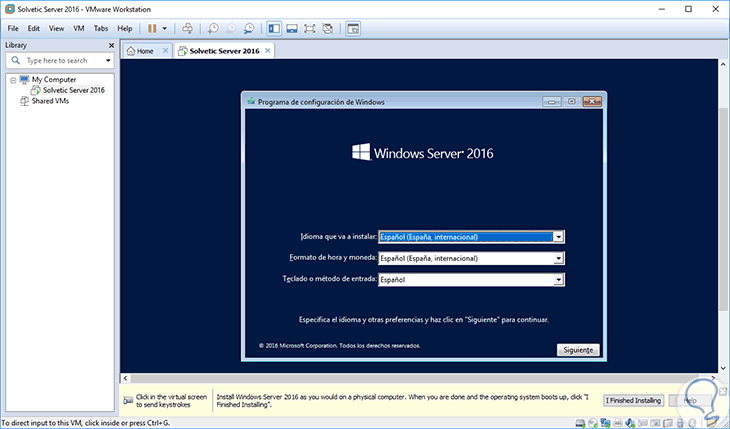Collapse the My Computer tree node
This screenshot has height=429, width=730.
pyautogui.click(x=13, y=80)
